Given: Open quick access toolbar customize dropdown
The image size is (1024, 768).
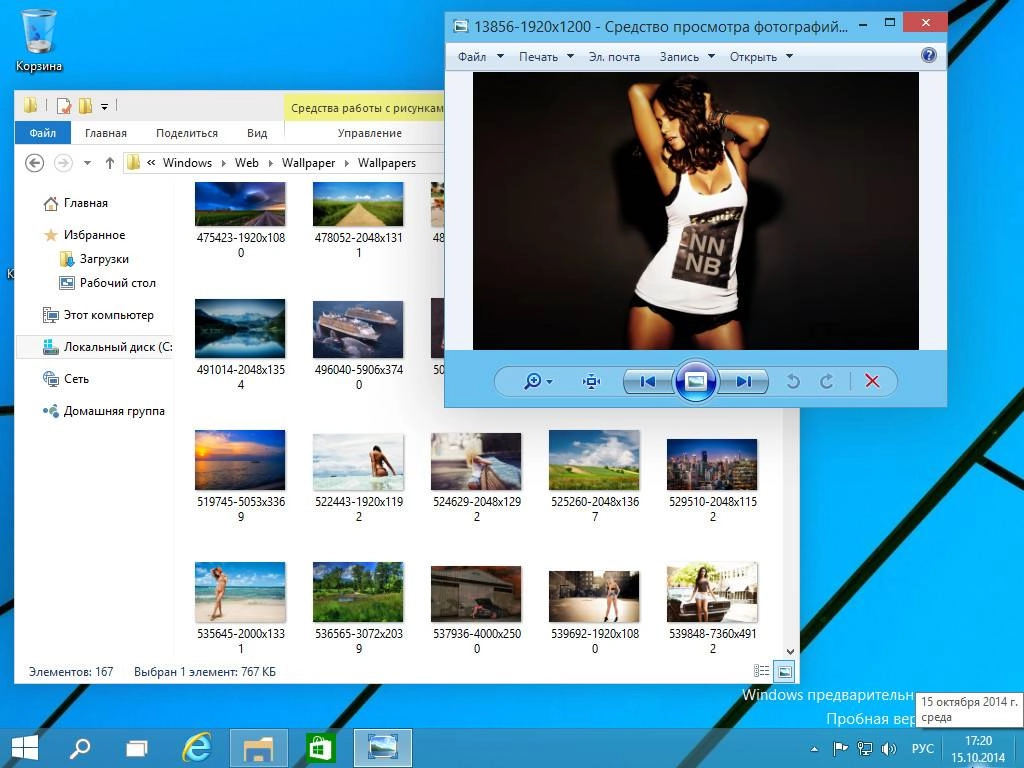Looking at the screenshot, I should point(104,106).
